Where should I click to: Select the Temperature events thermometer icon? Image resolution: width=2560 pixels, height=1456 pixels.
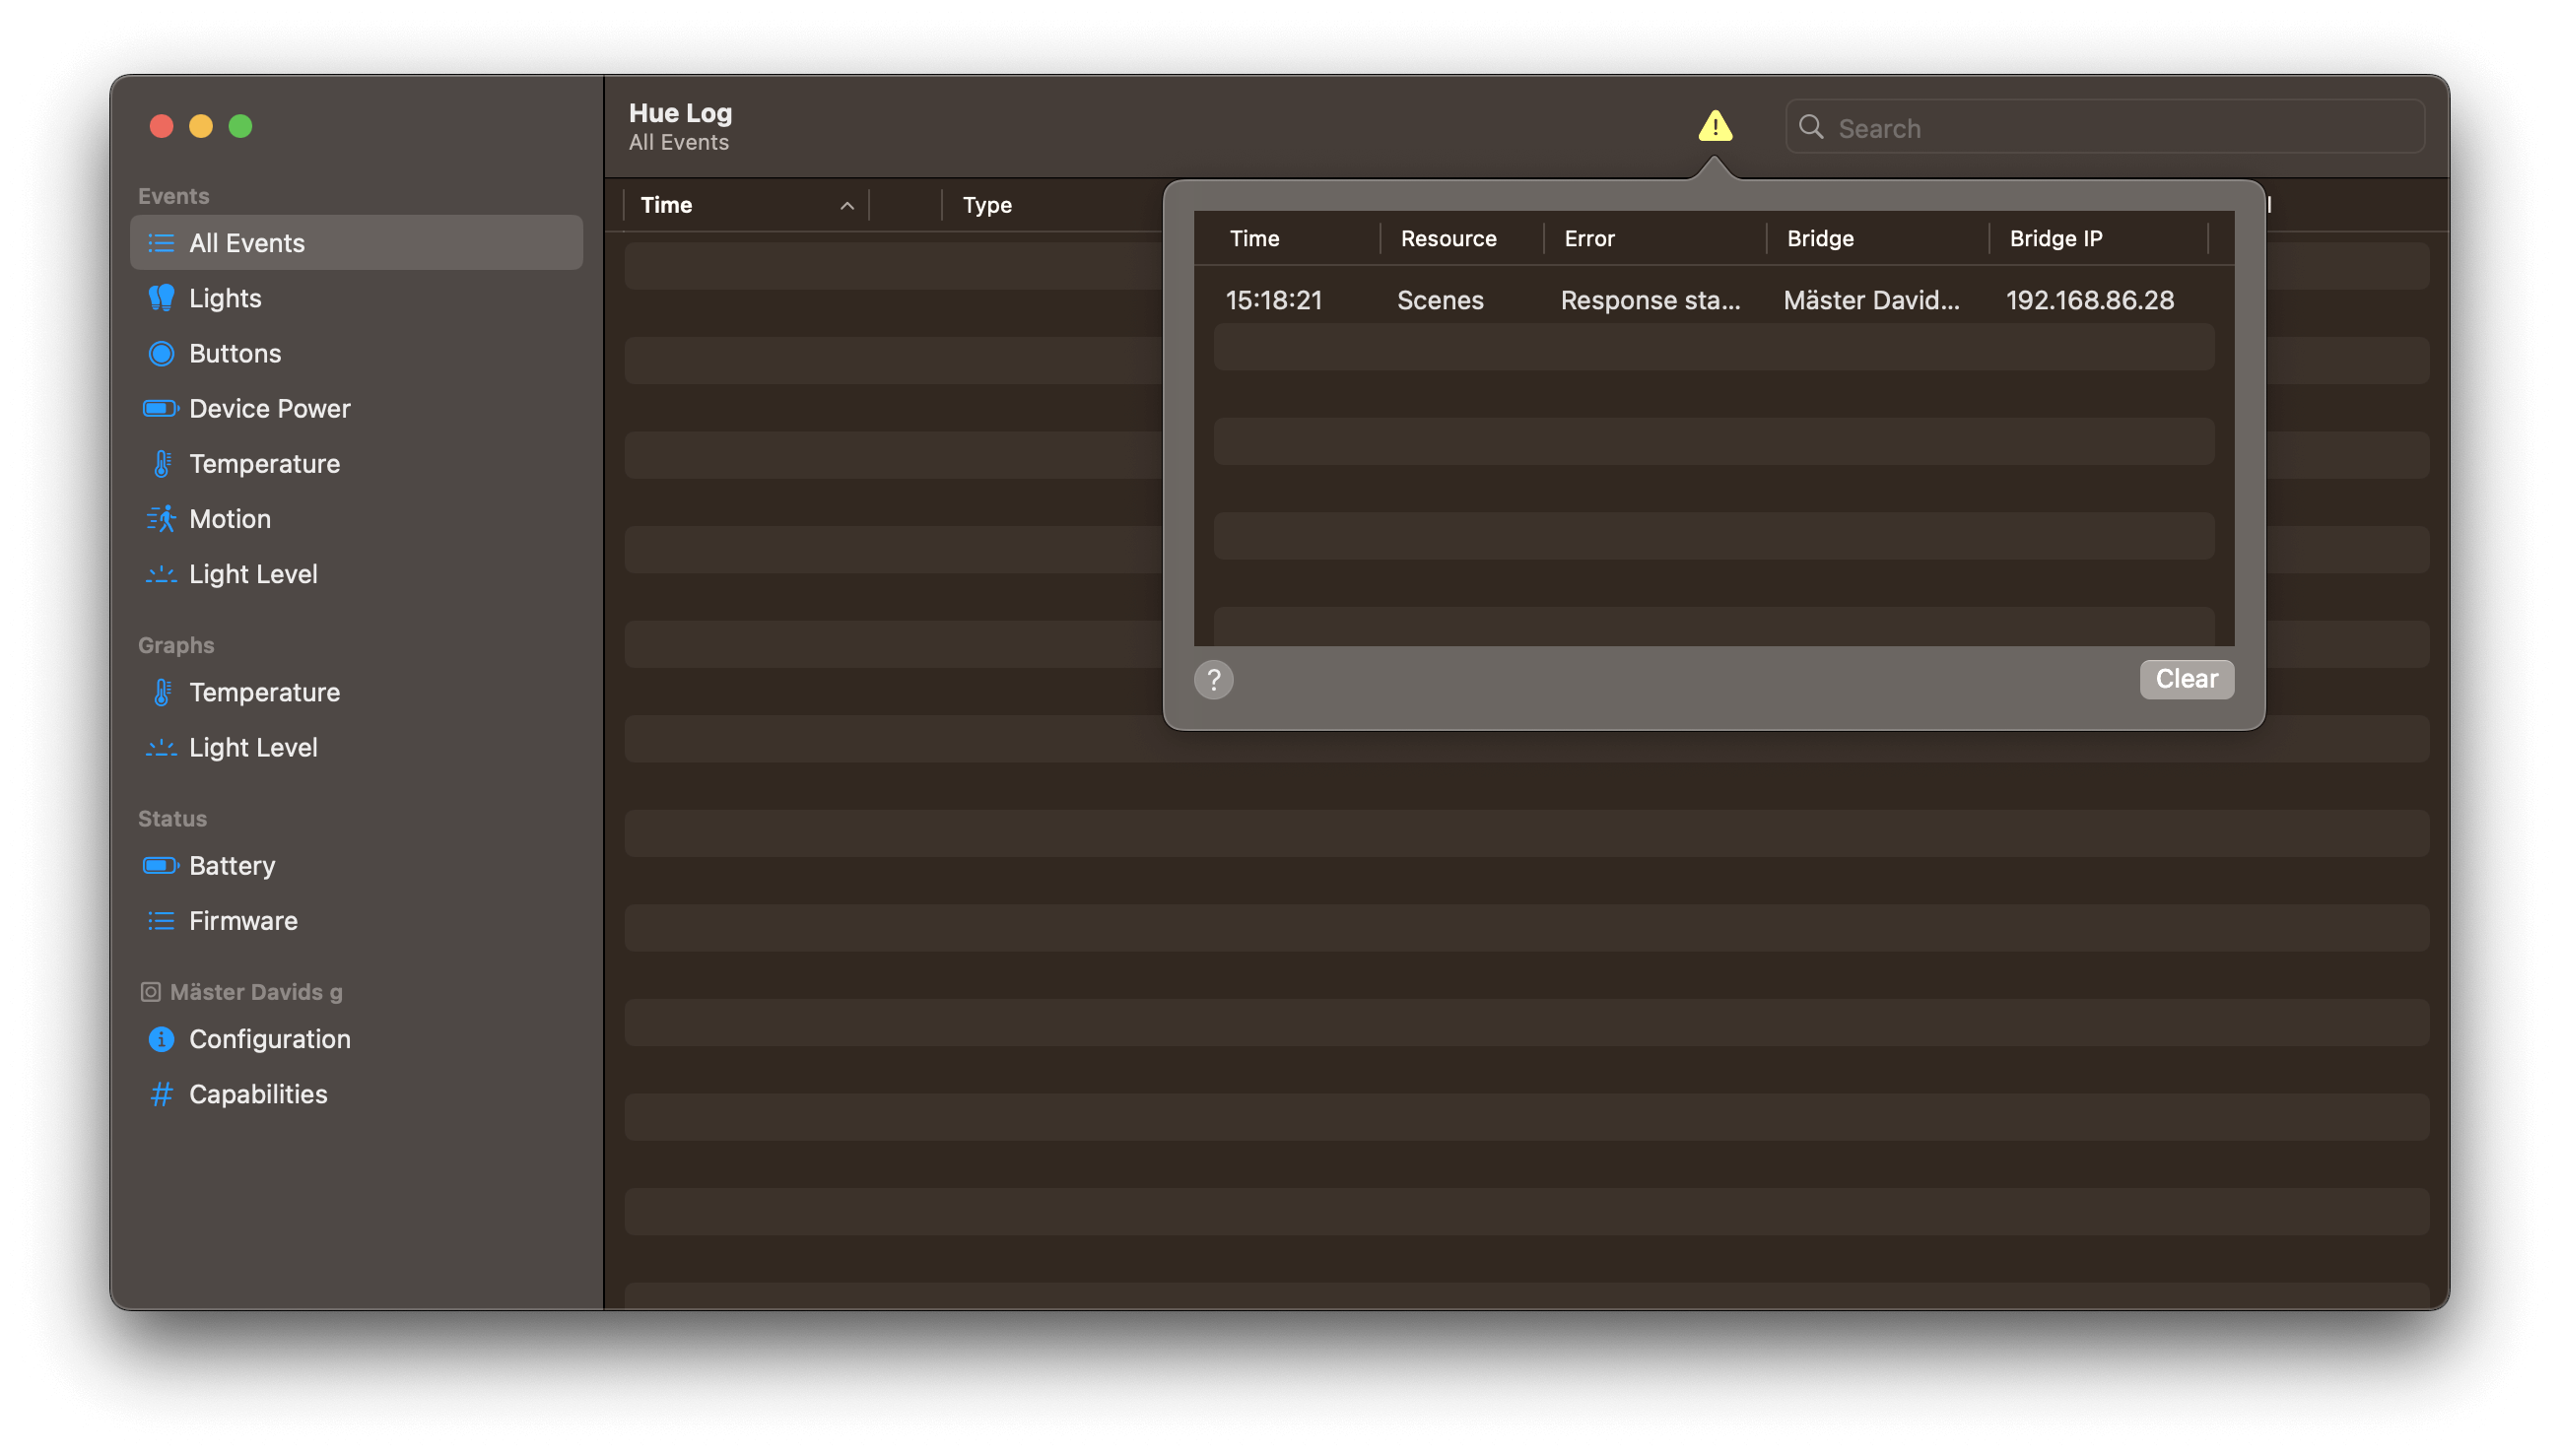tap(162, 463)
